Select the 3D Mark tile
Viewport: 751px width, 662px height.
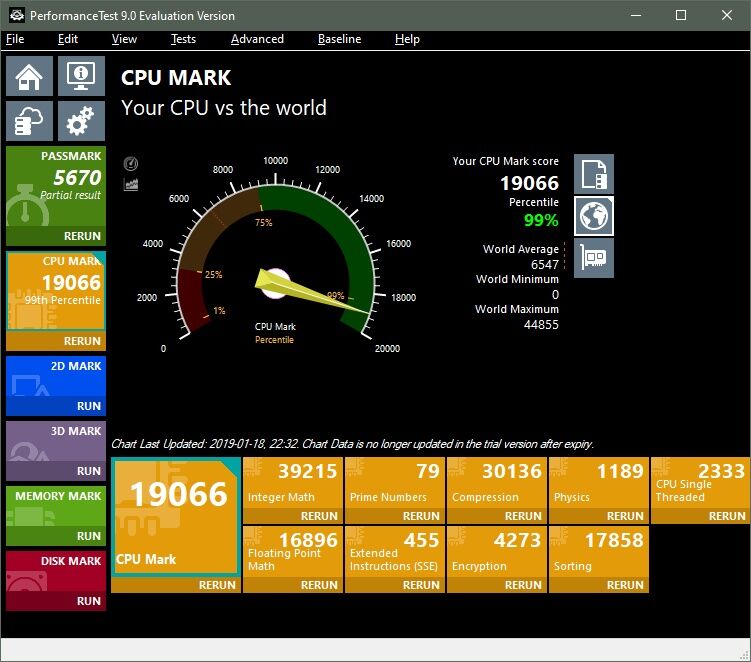(x=56, y=442)
